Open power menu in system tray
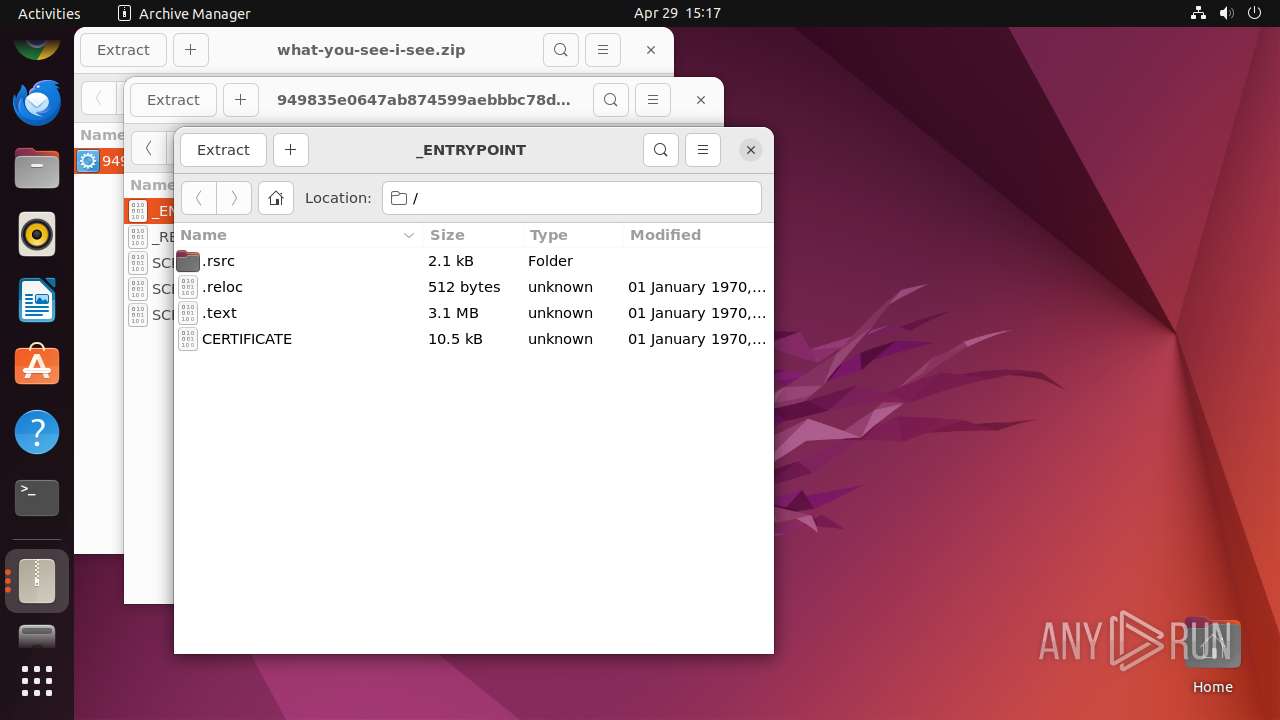 1255,13
